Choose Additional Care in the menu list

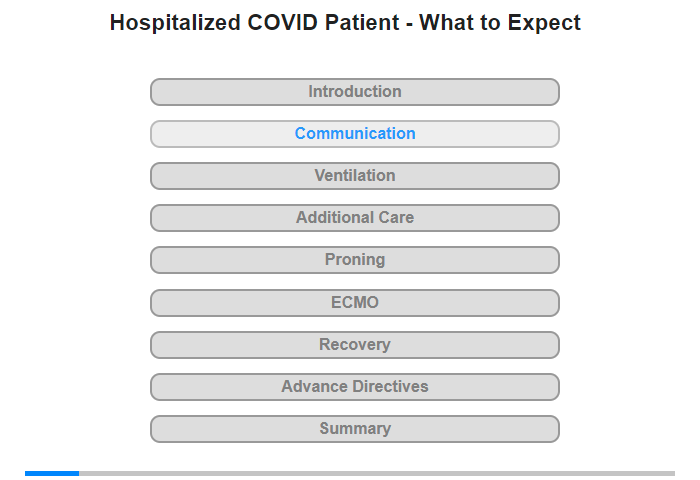pyautogui.click(x=355, y=217)
